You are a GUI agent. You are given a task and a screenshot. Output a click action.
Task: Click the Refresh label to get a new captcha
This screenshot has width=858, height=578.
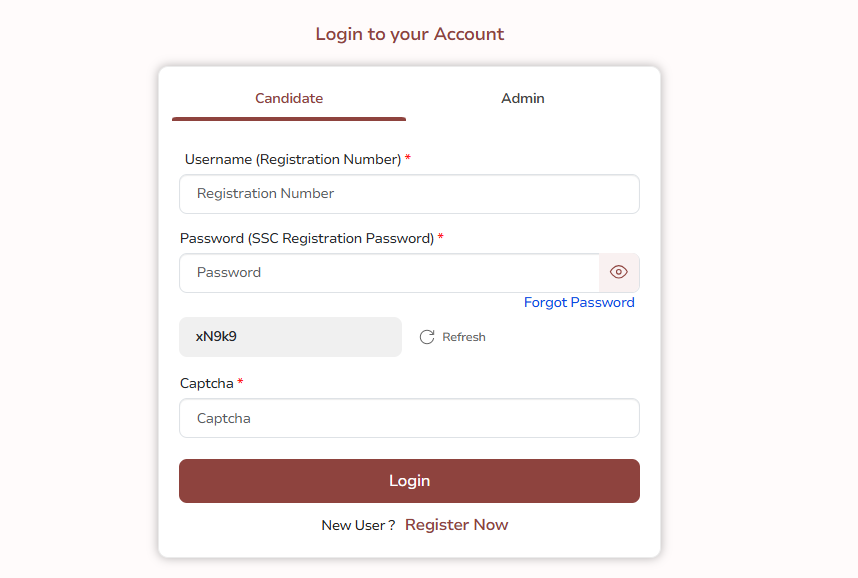coord(463,336)
